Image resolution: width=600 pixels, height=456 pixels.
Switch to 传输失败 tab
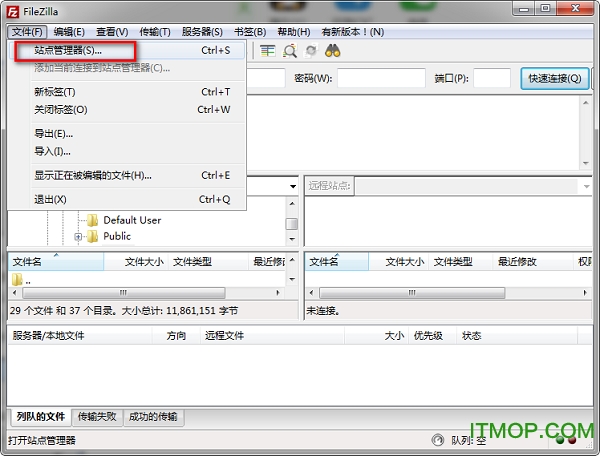pyautogui.click(x=97, y=417)
